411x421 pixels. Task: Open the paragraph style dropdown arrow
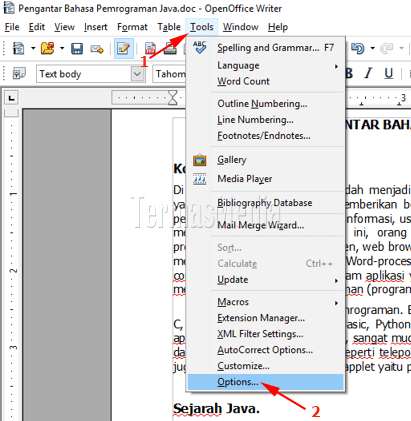click(x=138, y=74)
